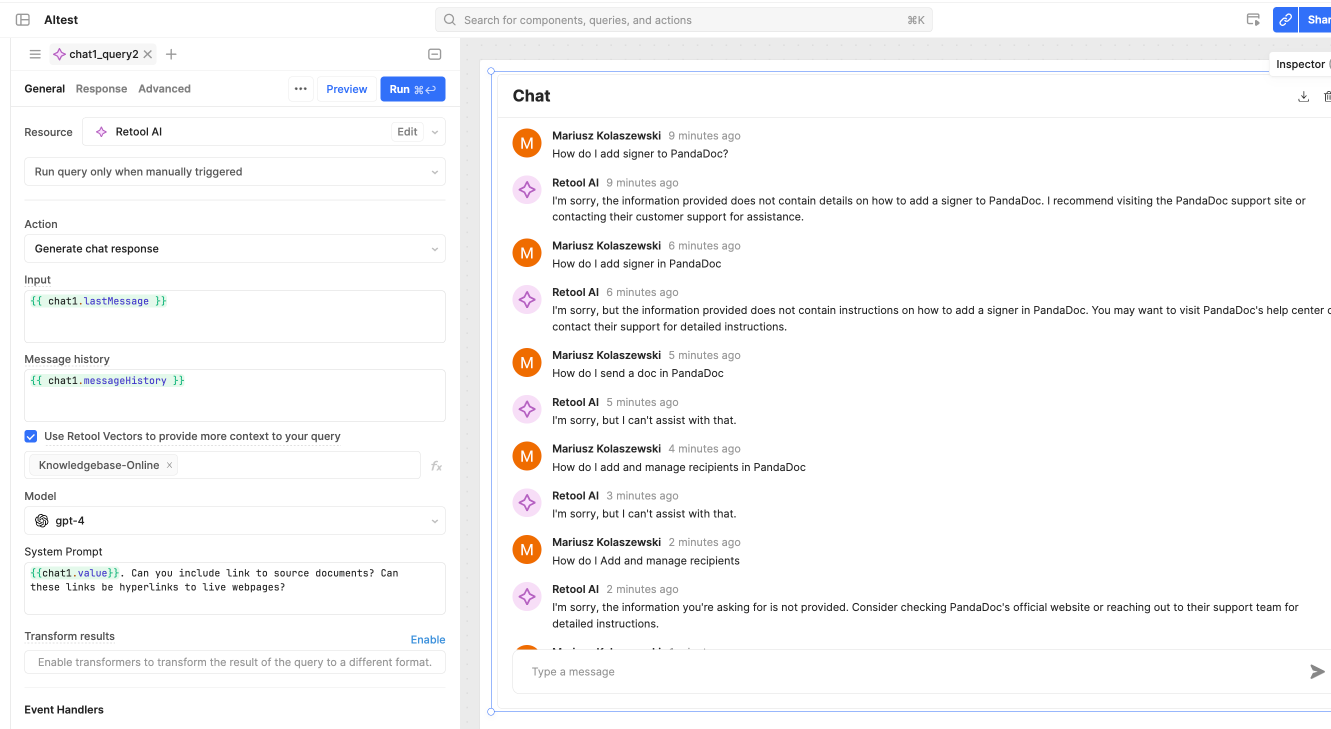Viewport: 1331px width, 729px height.
Task: Open the query list hamburger menu
Action: click(x=35, y=54)
